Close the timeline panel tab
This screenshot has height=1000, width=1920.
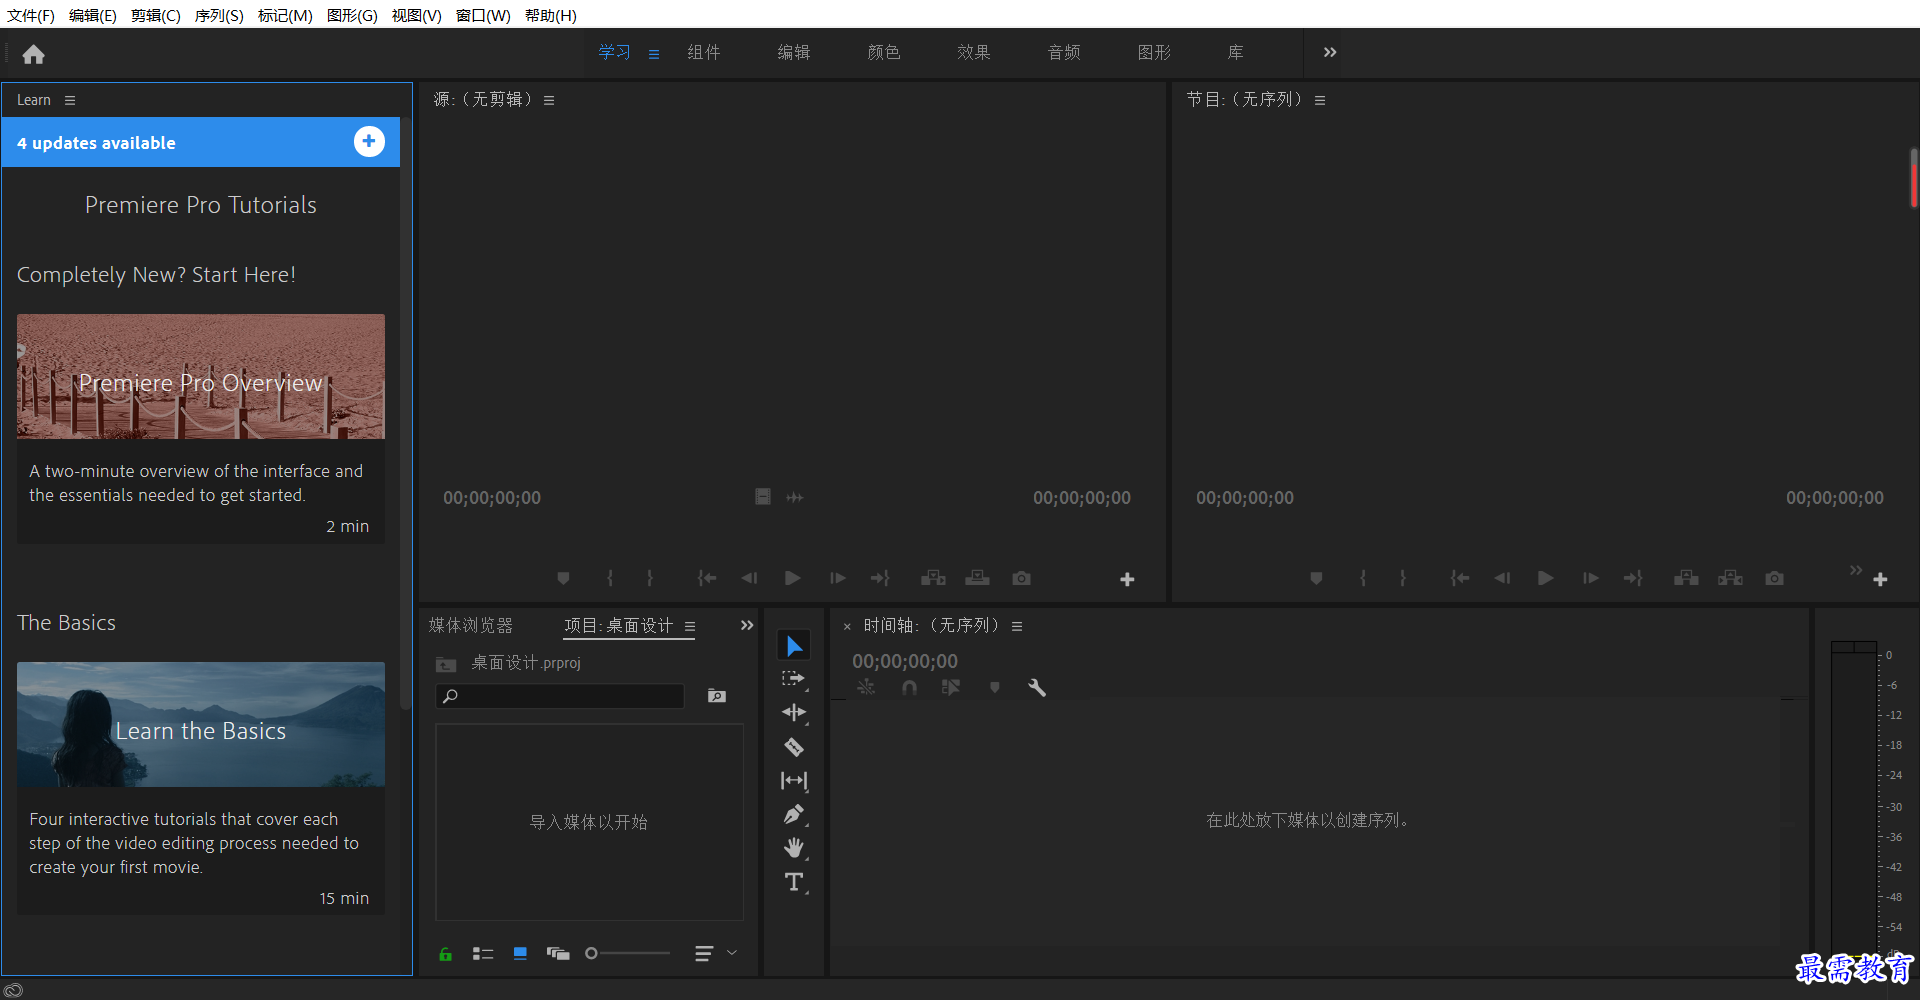click(847, 627)
